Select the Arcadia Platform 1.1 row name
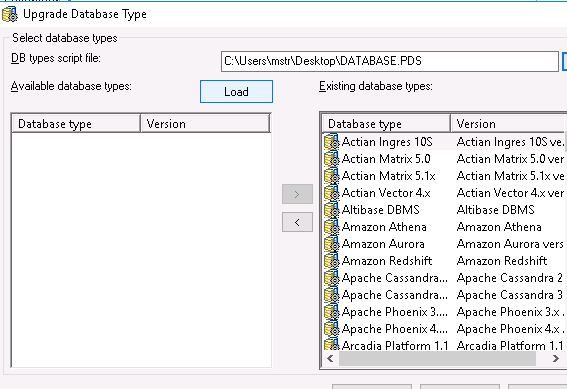The image size is (567, 389). (395, 345)
